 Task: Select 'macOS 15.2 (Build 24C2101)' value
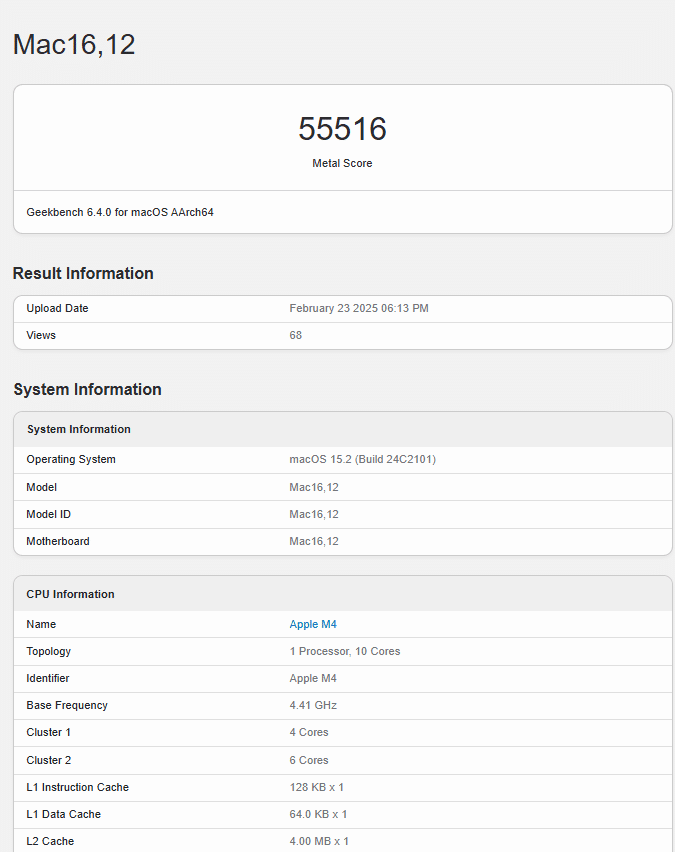[362, 459]
